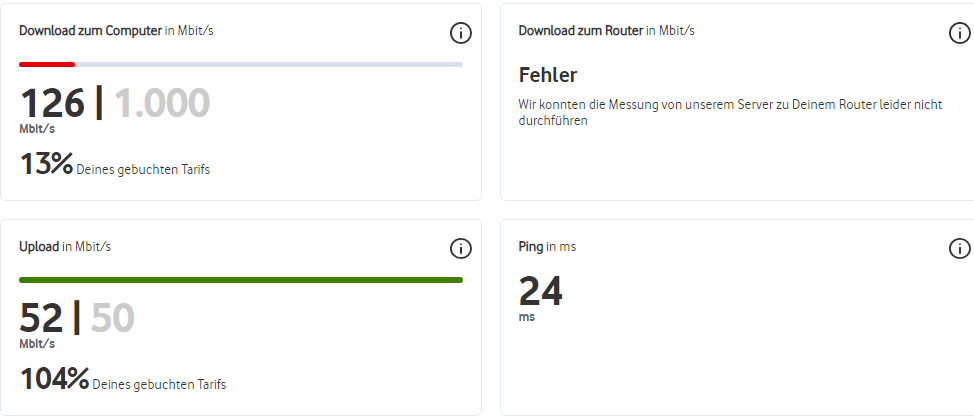Open info icon for Download zum Computer
The height and width of the screenshot is (420, 974).
pos(460,33)
